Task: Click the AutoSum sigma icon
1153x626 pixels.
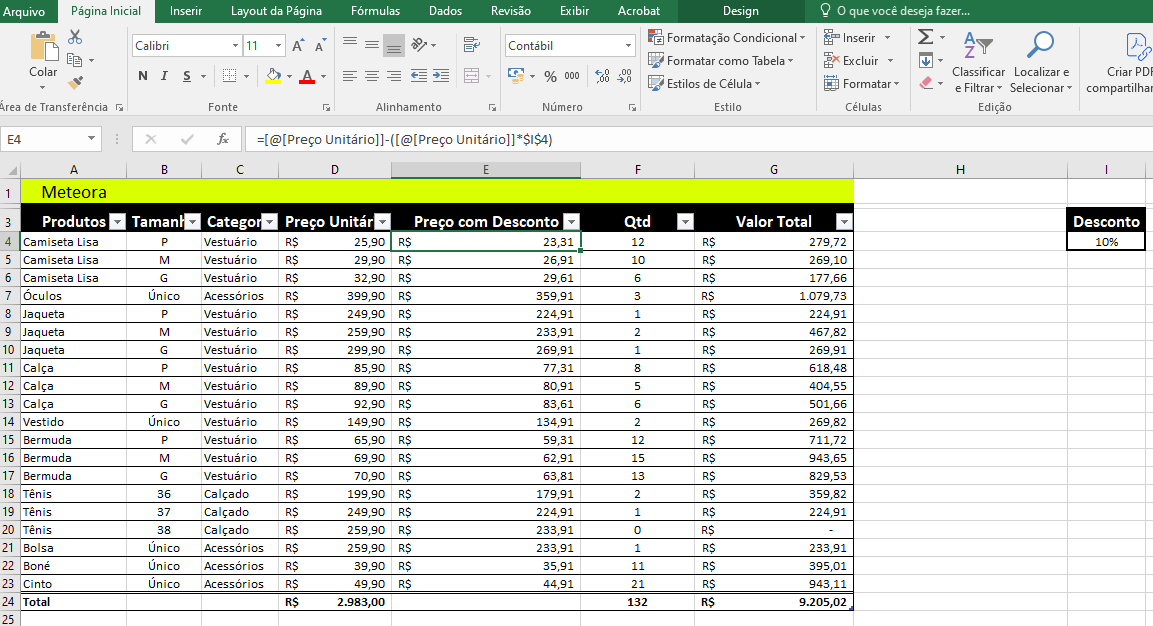Action: pos(925,37)
